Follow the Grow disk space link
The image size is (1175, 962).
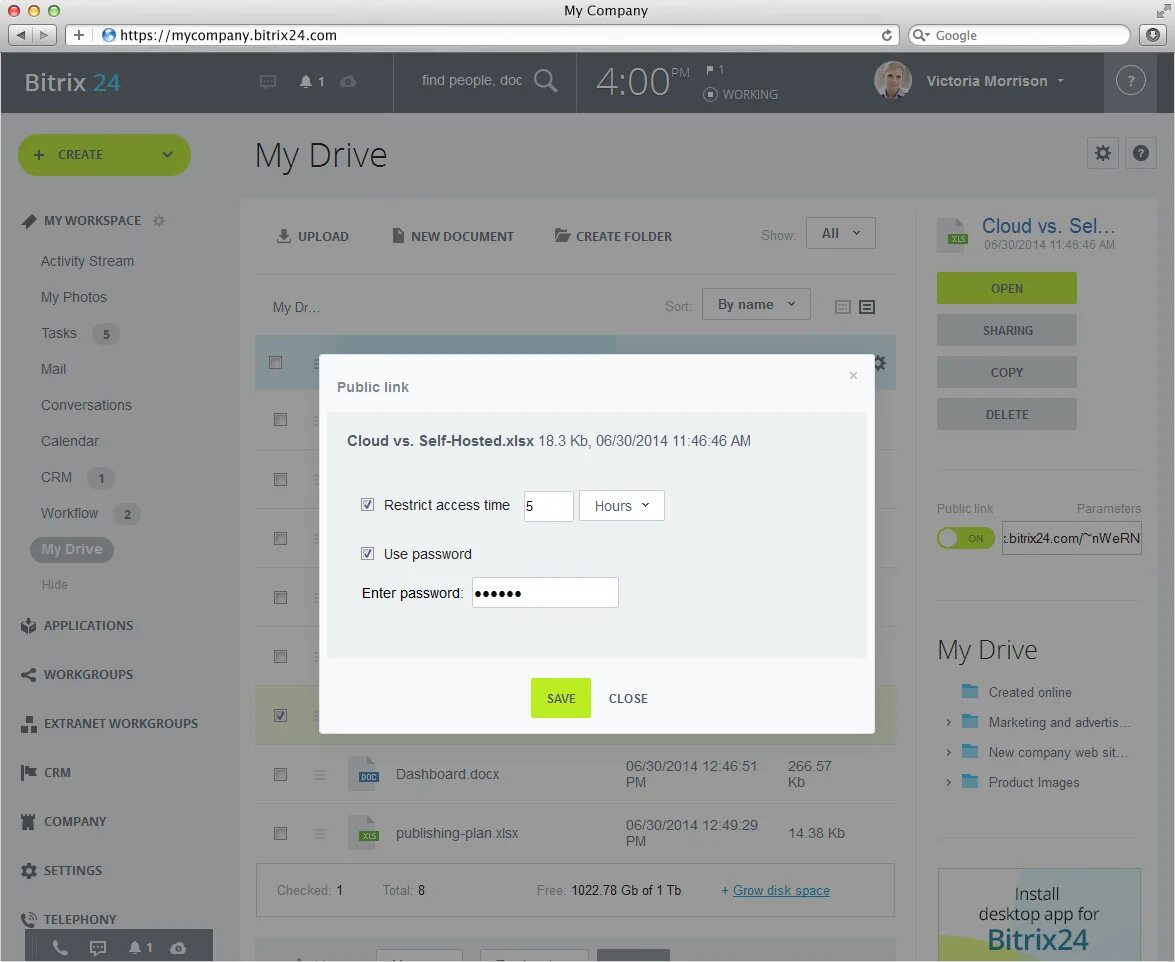click(x=781, y=890)
